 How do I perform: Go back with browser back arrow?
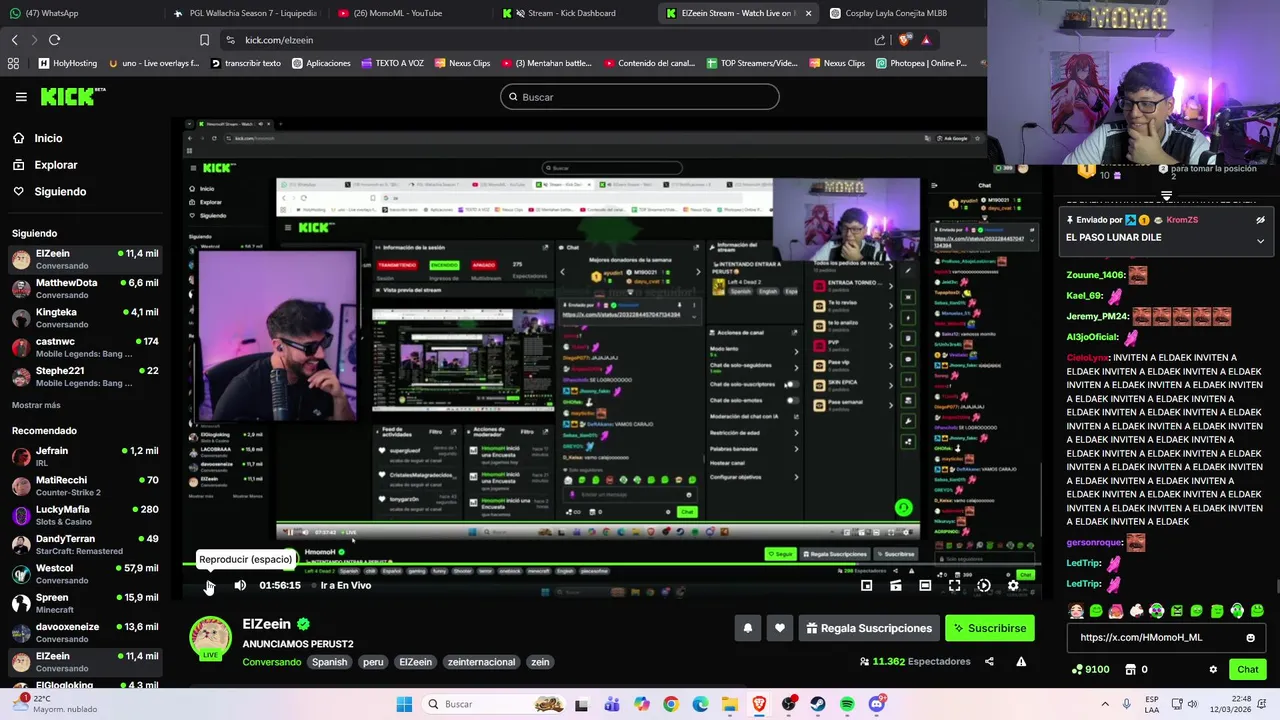click(14, 40)
